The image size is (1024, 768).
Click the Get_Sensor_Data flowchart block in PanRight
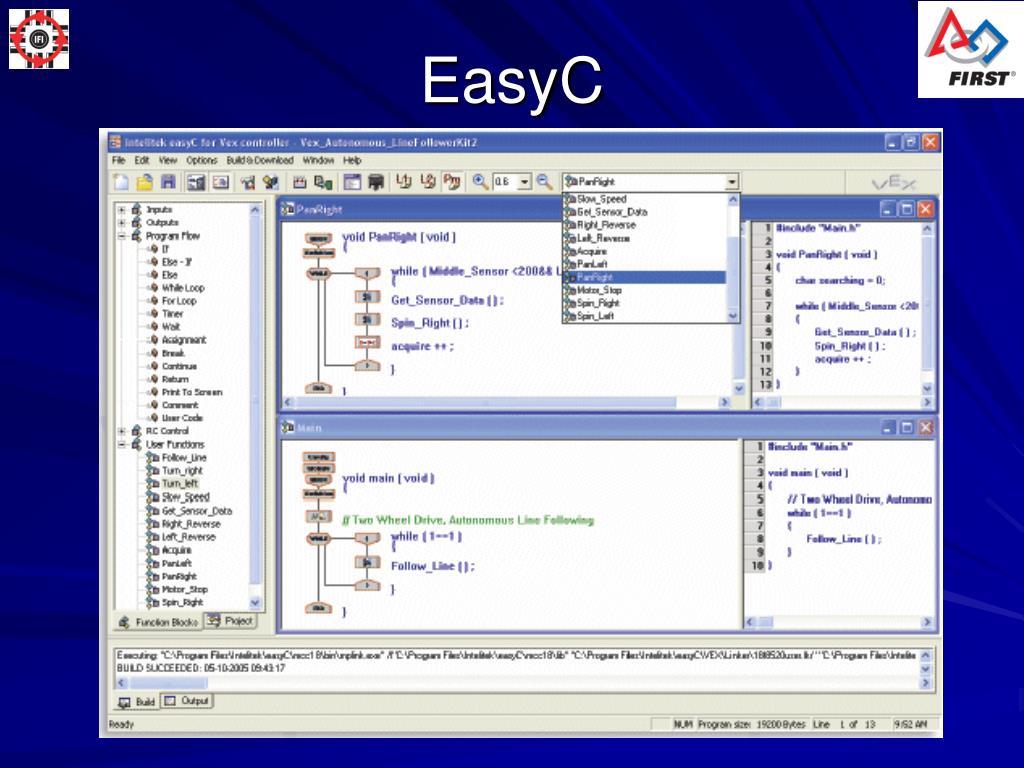367,297
